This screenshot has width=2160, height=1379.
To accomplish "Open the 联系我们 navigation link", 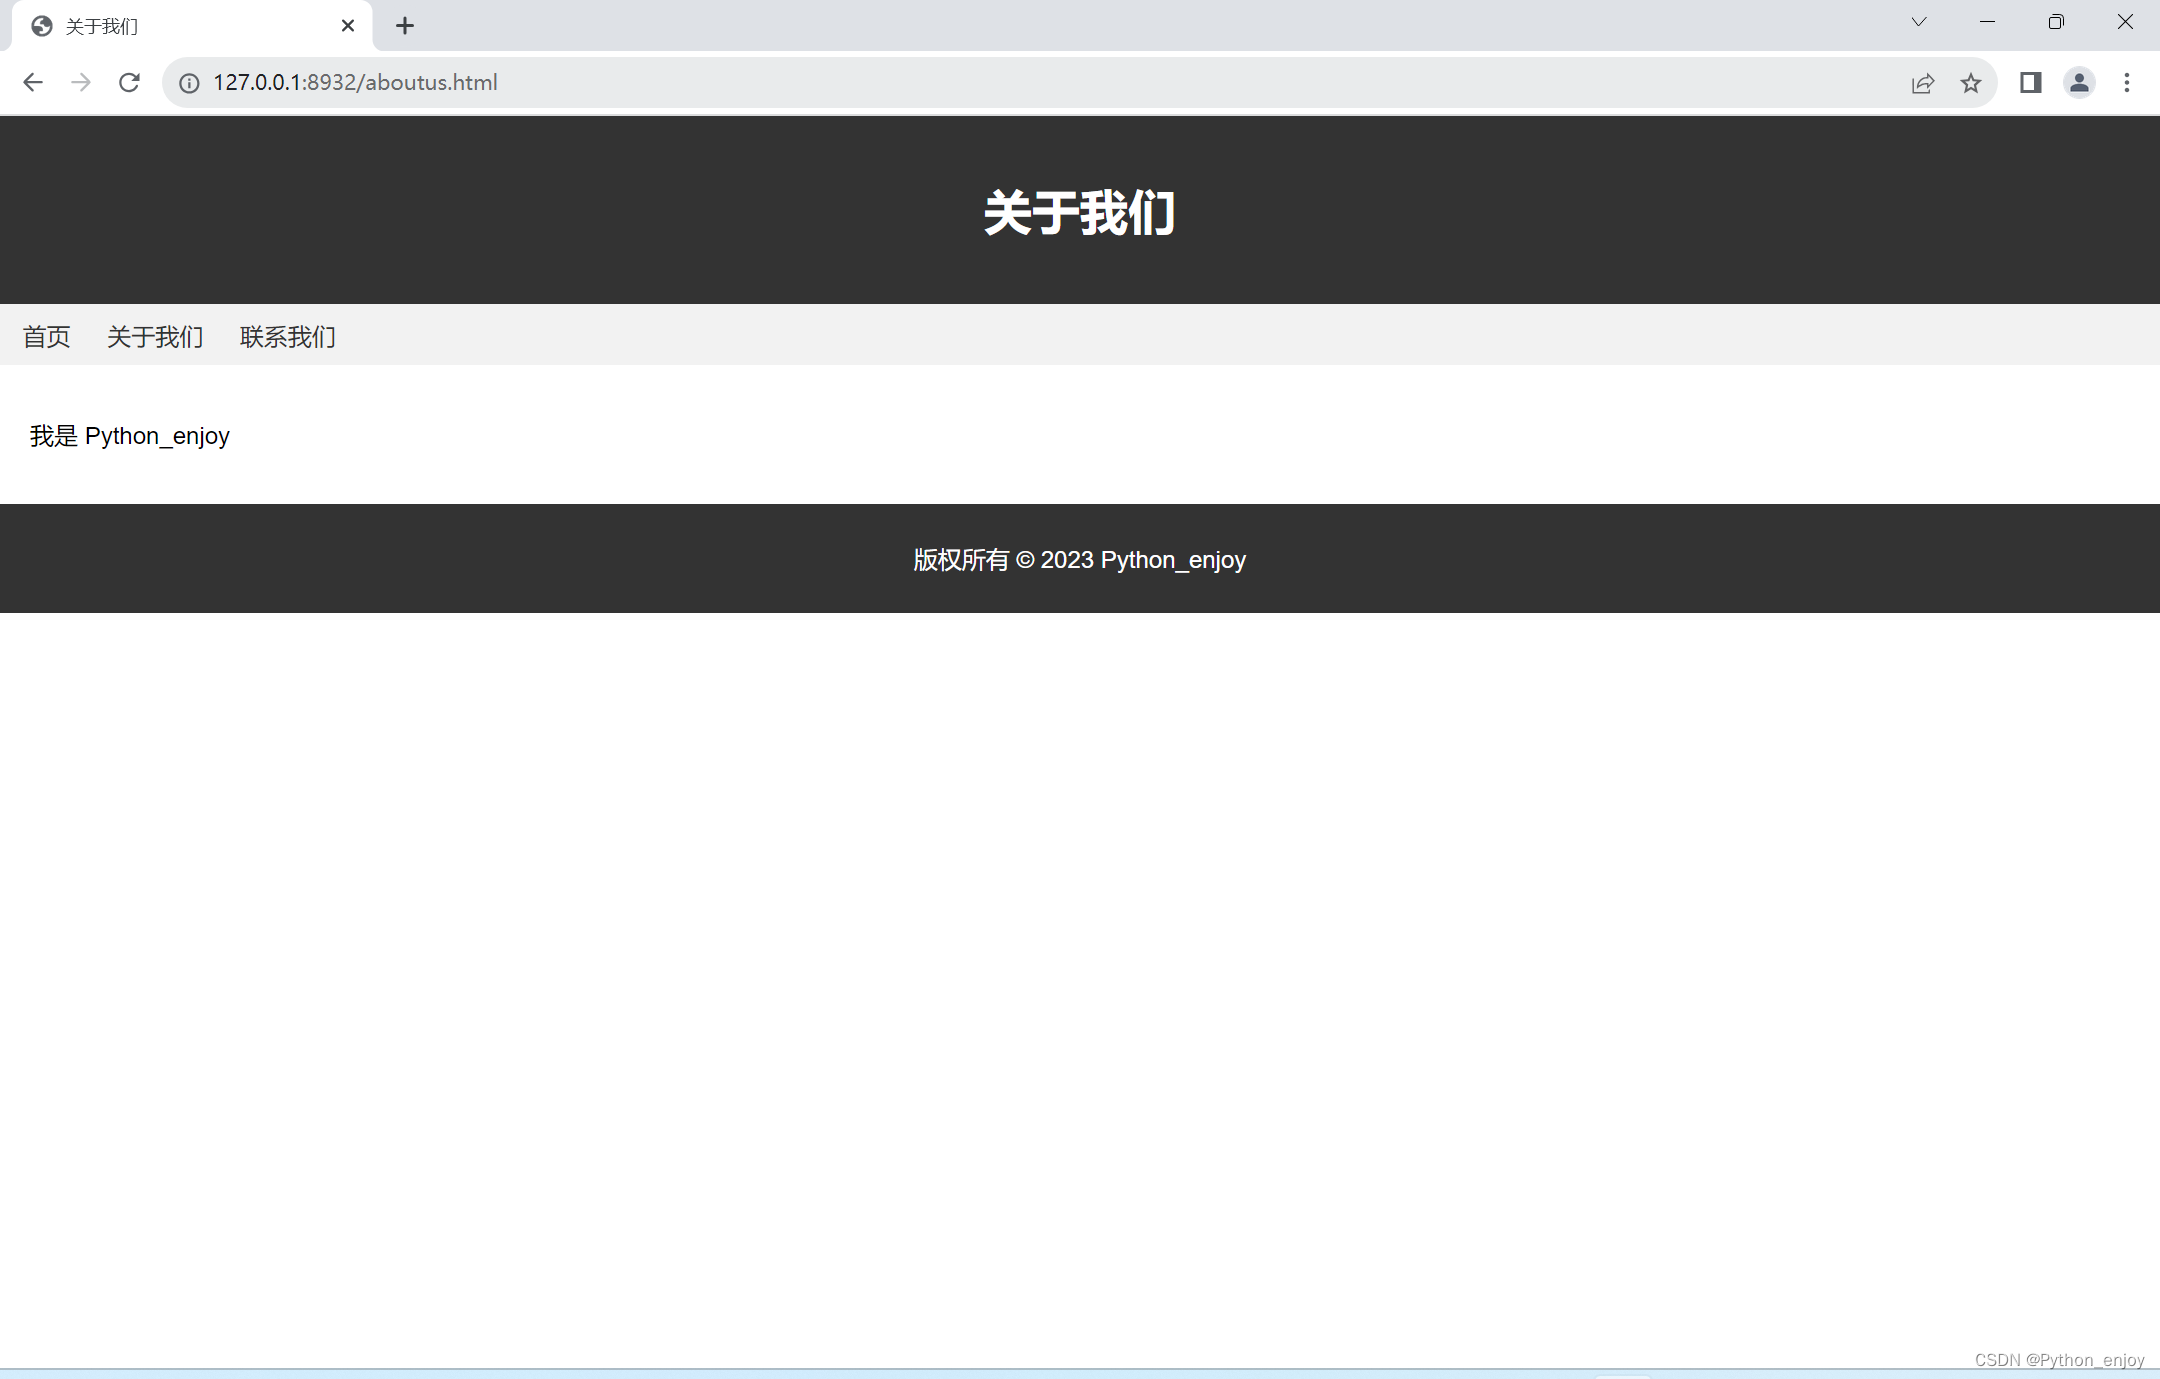I will point(288,337).
